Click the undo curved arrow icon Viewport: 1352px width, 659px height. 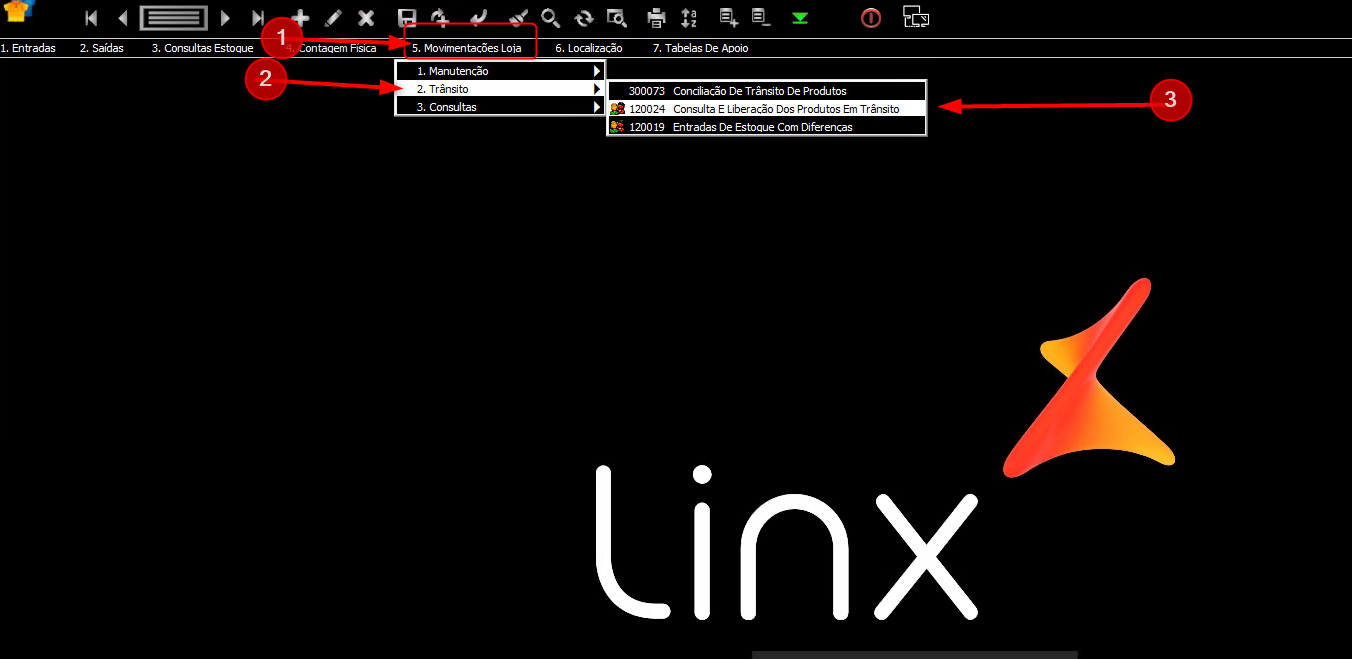478,18
